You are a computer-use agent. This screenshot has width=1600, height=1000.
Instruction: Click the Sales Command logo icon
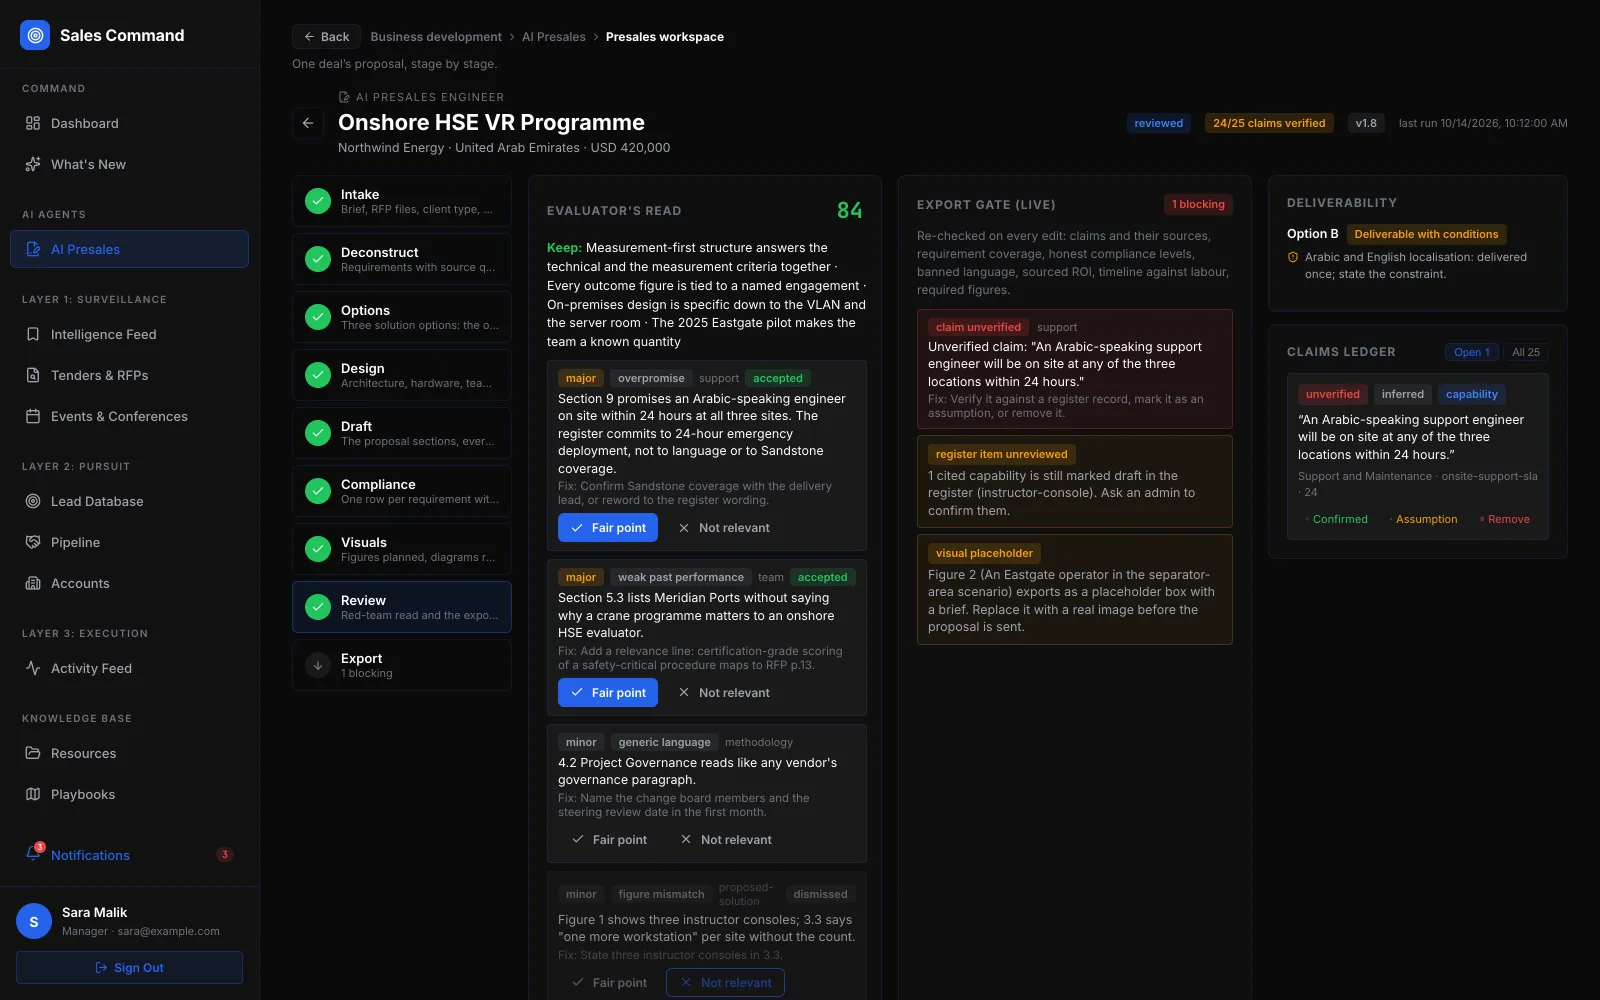click(x=35, y=35)
